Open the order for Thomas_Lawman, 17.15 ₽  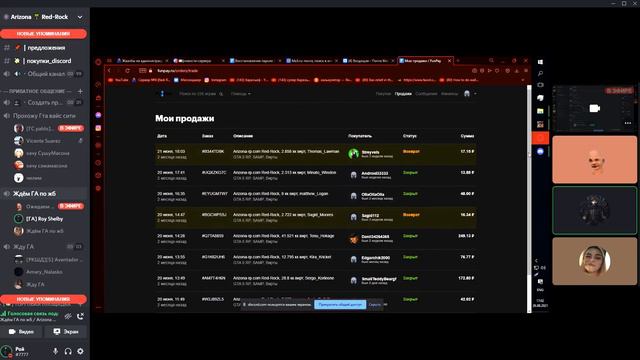[315, 154]
